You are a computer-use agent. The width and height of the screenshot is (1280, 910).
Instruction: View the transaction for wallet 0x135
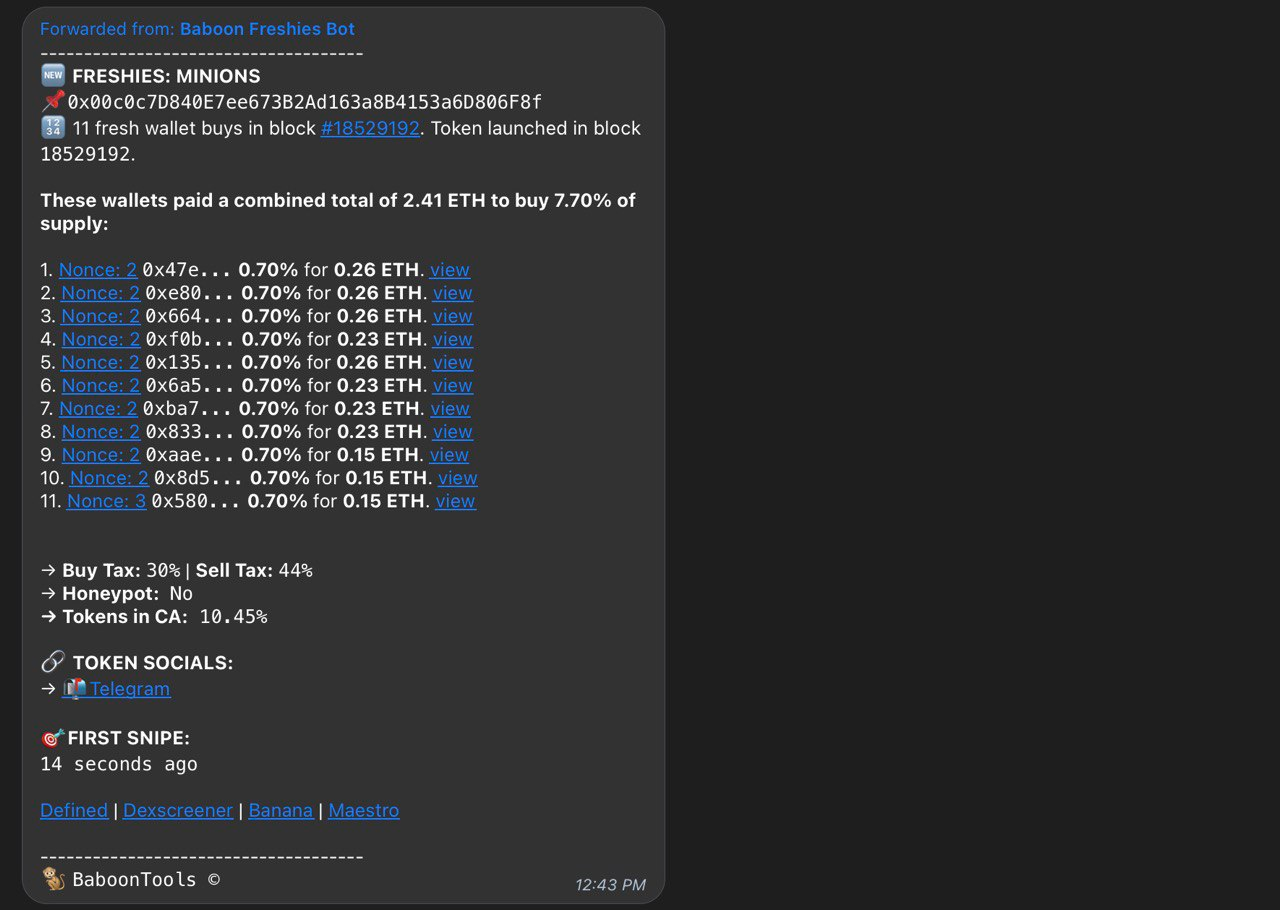pyautogui.click(x=452, y=362)
